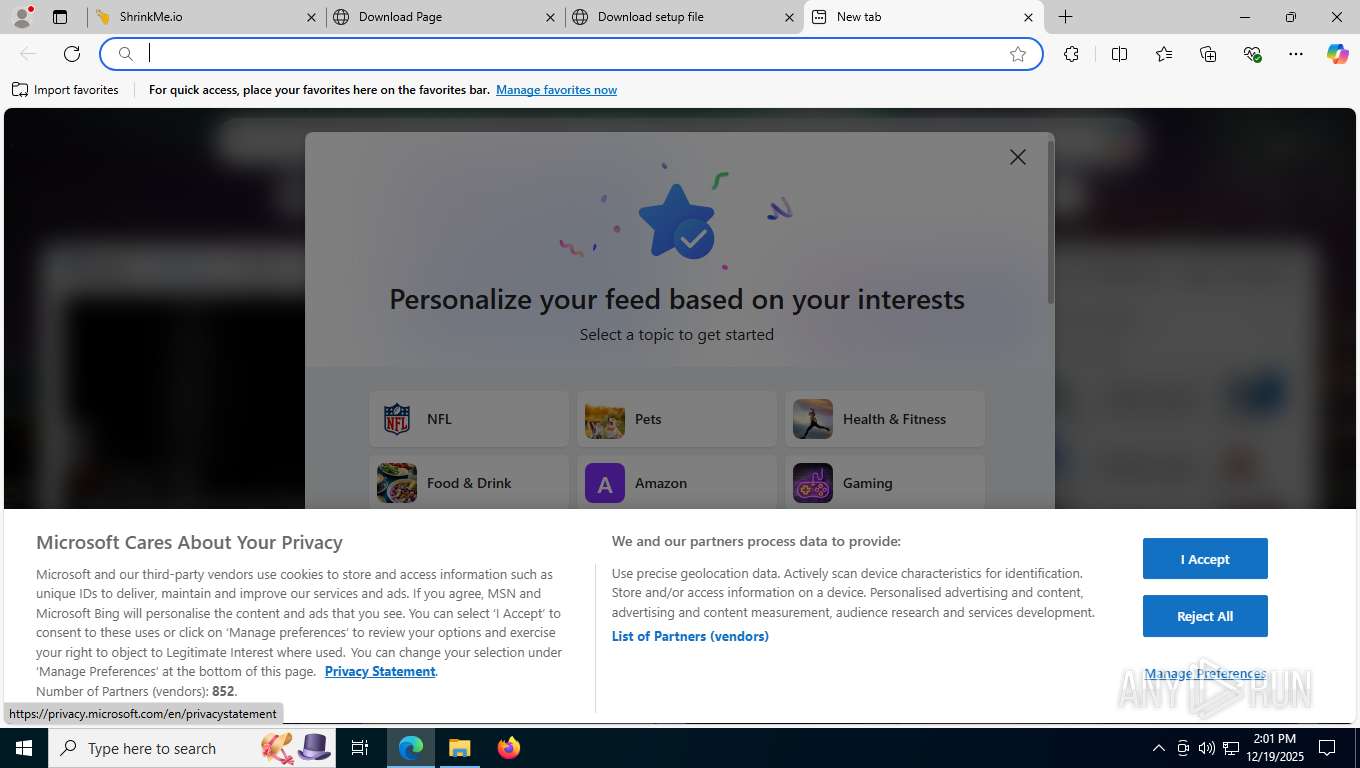Viewport: 1360px width, 768px height.
Task: Open Browser essentials heart icon
Action: 1252,54
